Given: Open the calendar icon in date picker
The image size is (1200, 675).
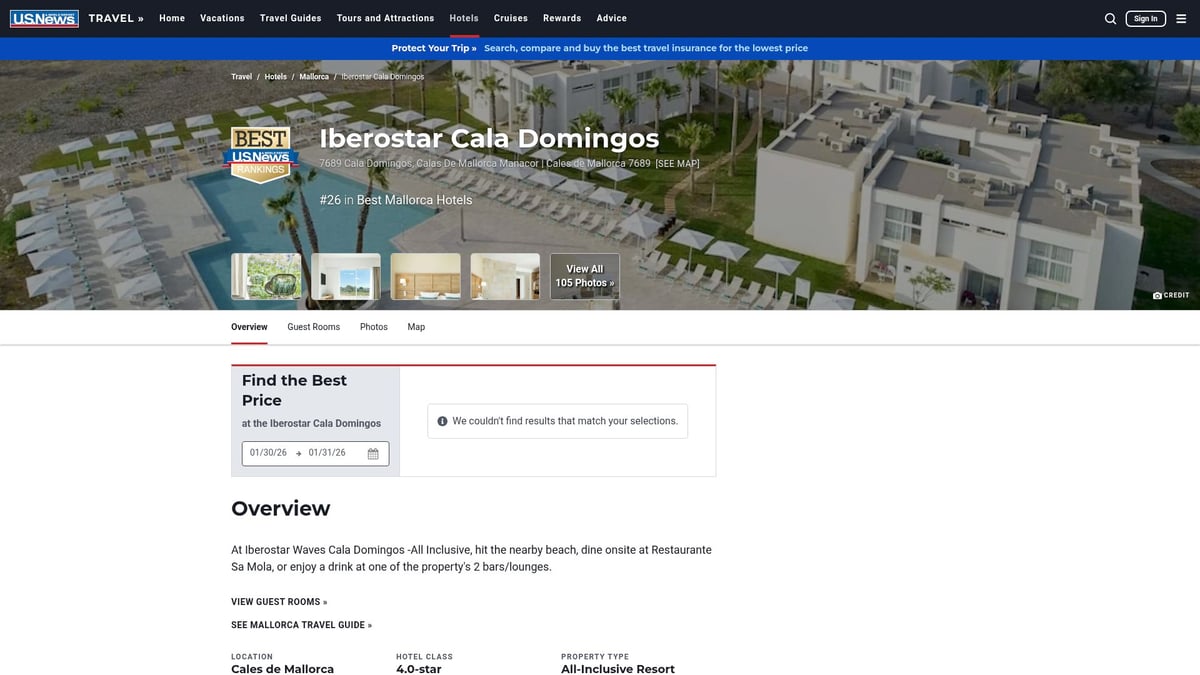Looking at the screenshot, I should (373, 453).
